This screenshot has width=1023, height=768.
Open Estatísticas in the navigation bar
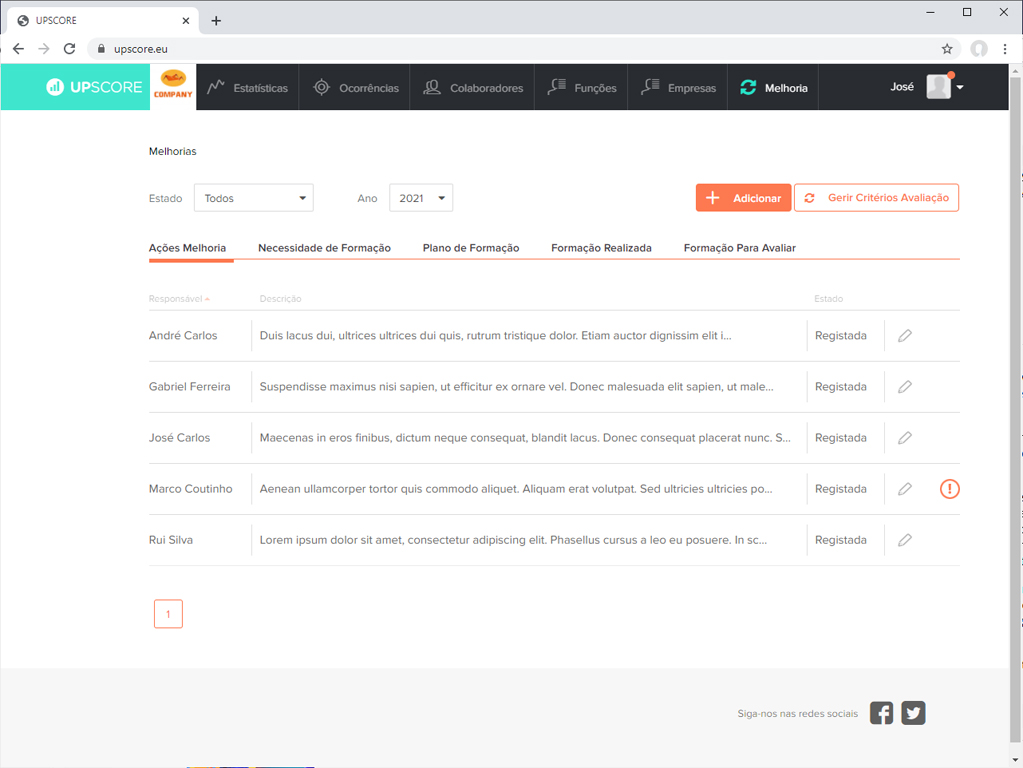[247, 87]
